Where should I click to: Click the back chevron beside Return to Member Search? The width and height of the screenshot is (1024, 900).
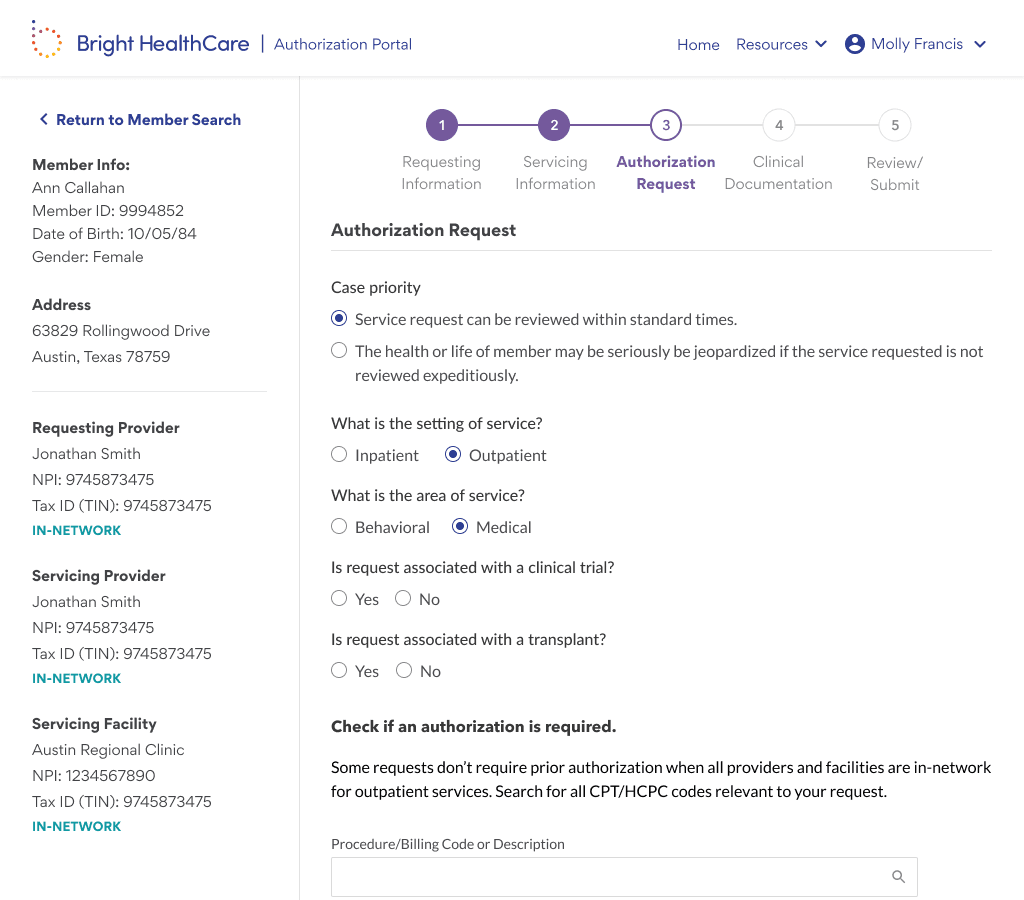click(x=44, y=119)
